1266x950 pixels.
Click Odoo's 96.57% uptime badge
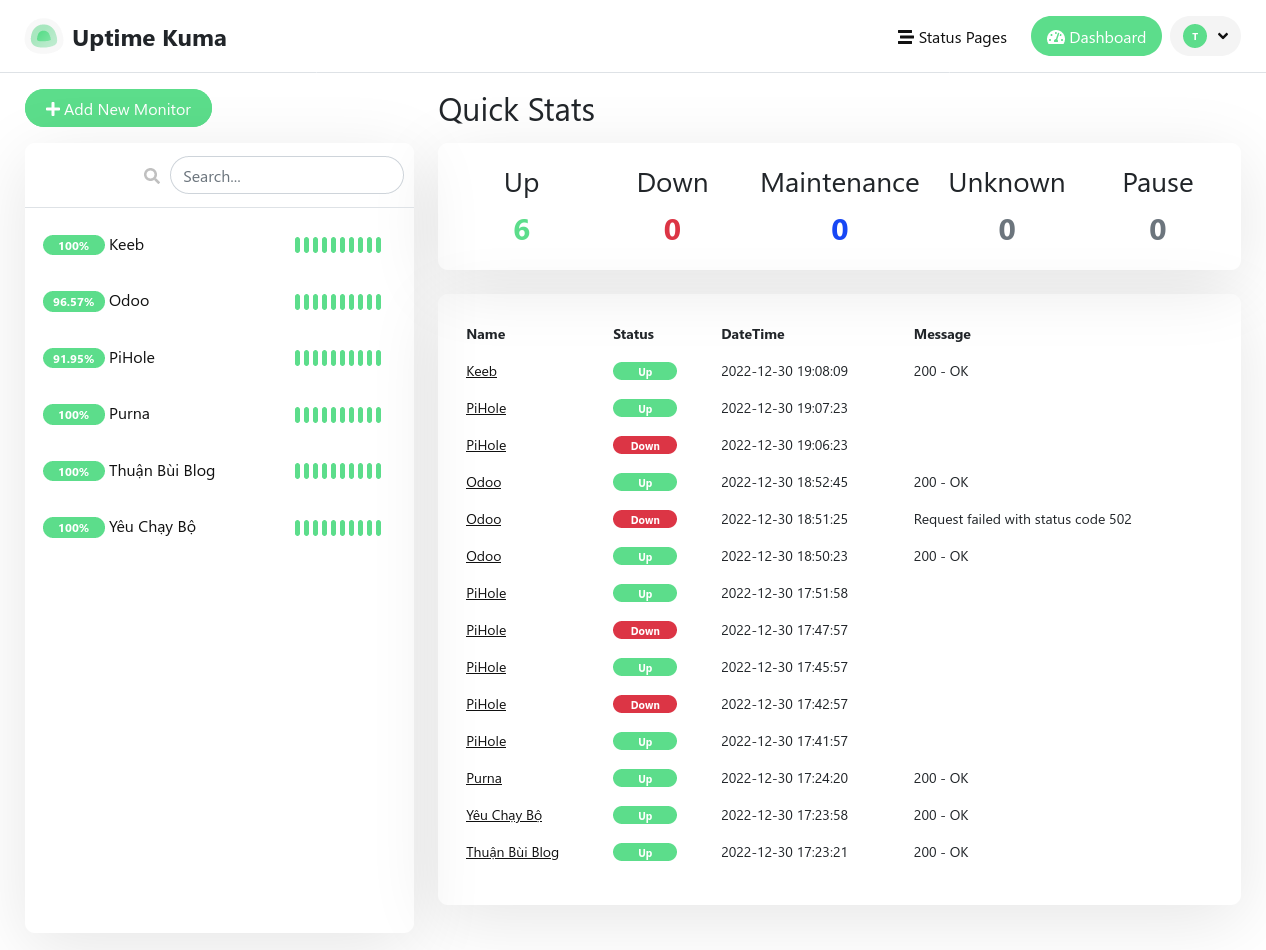click(73, 301)
